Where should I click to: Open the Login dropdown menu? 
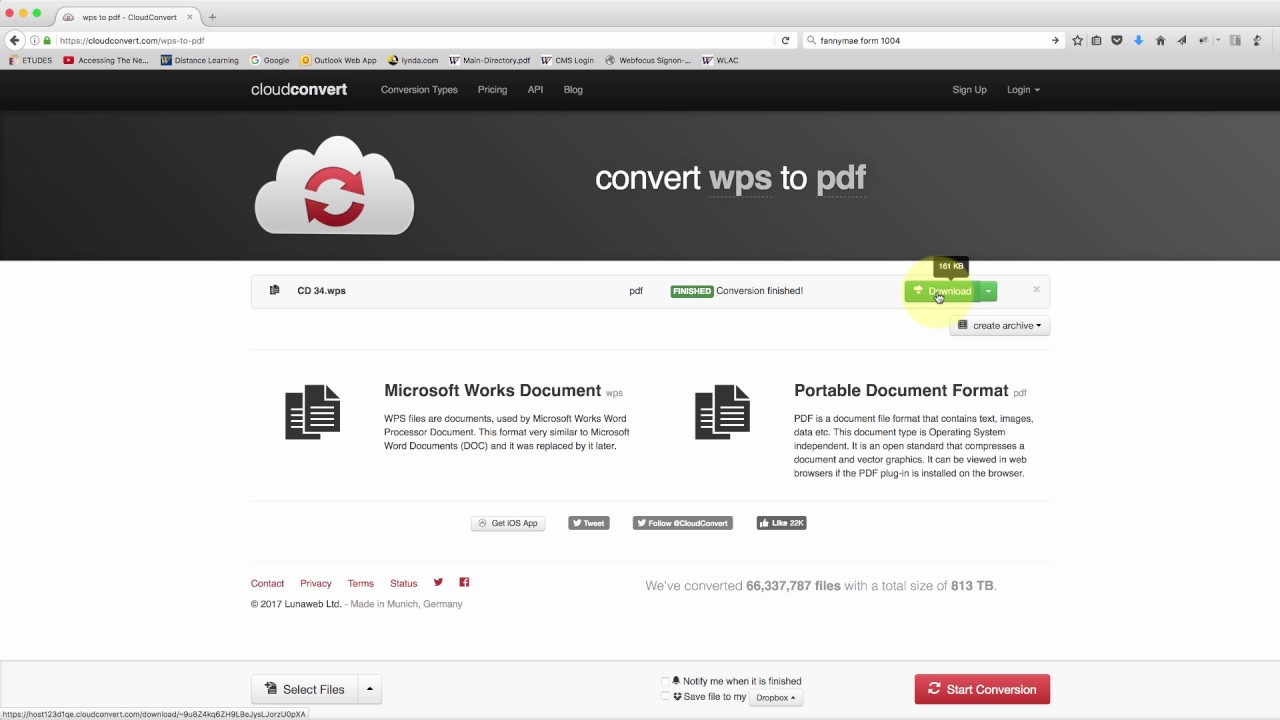click(1023, 89)
